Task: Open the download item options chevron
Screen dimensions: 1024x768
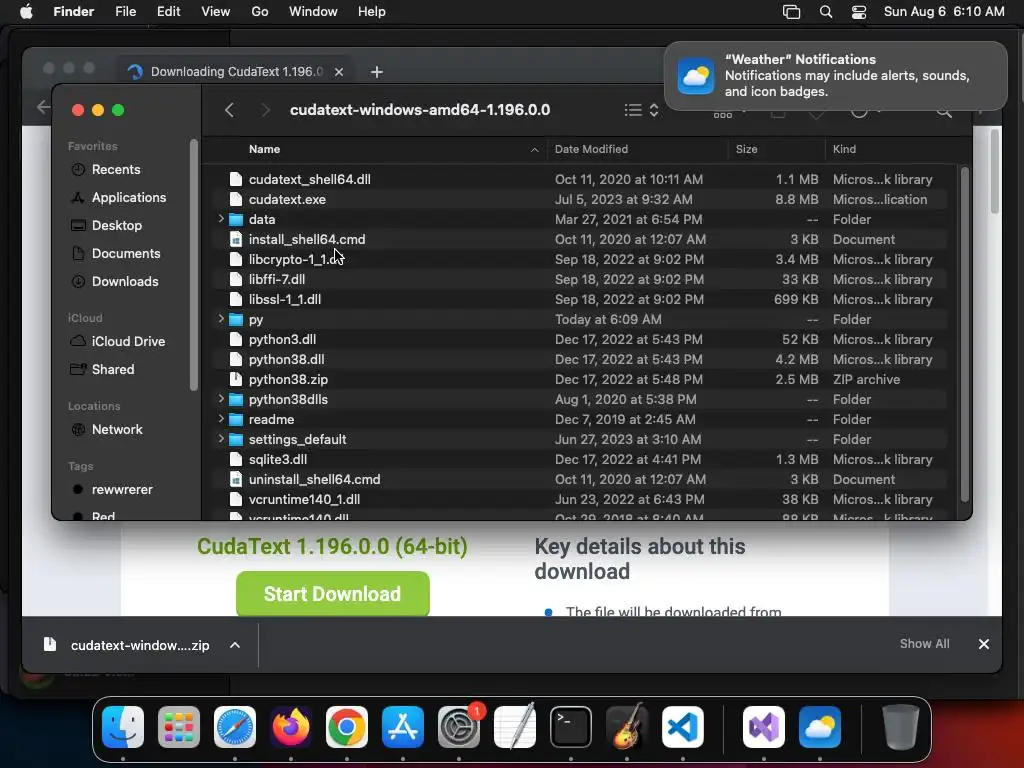Action: tap(235, 645)
